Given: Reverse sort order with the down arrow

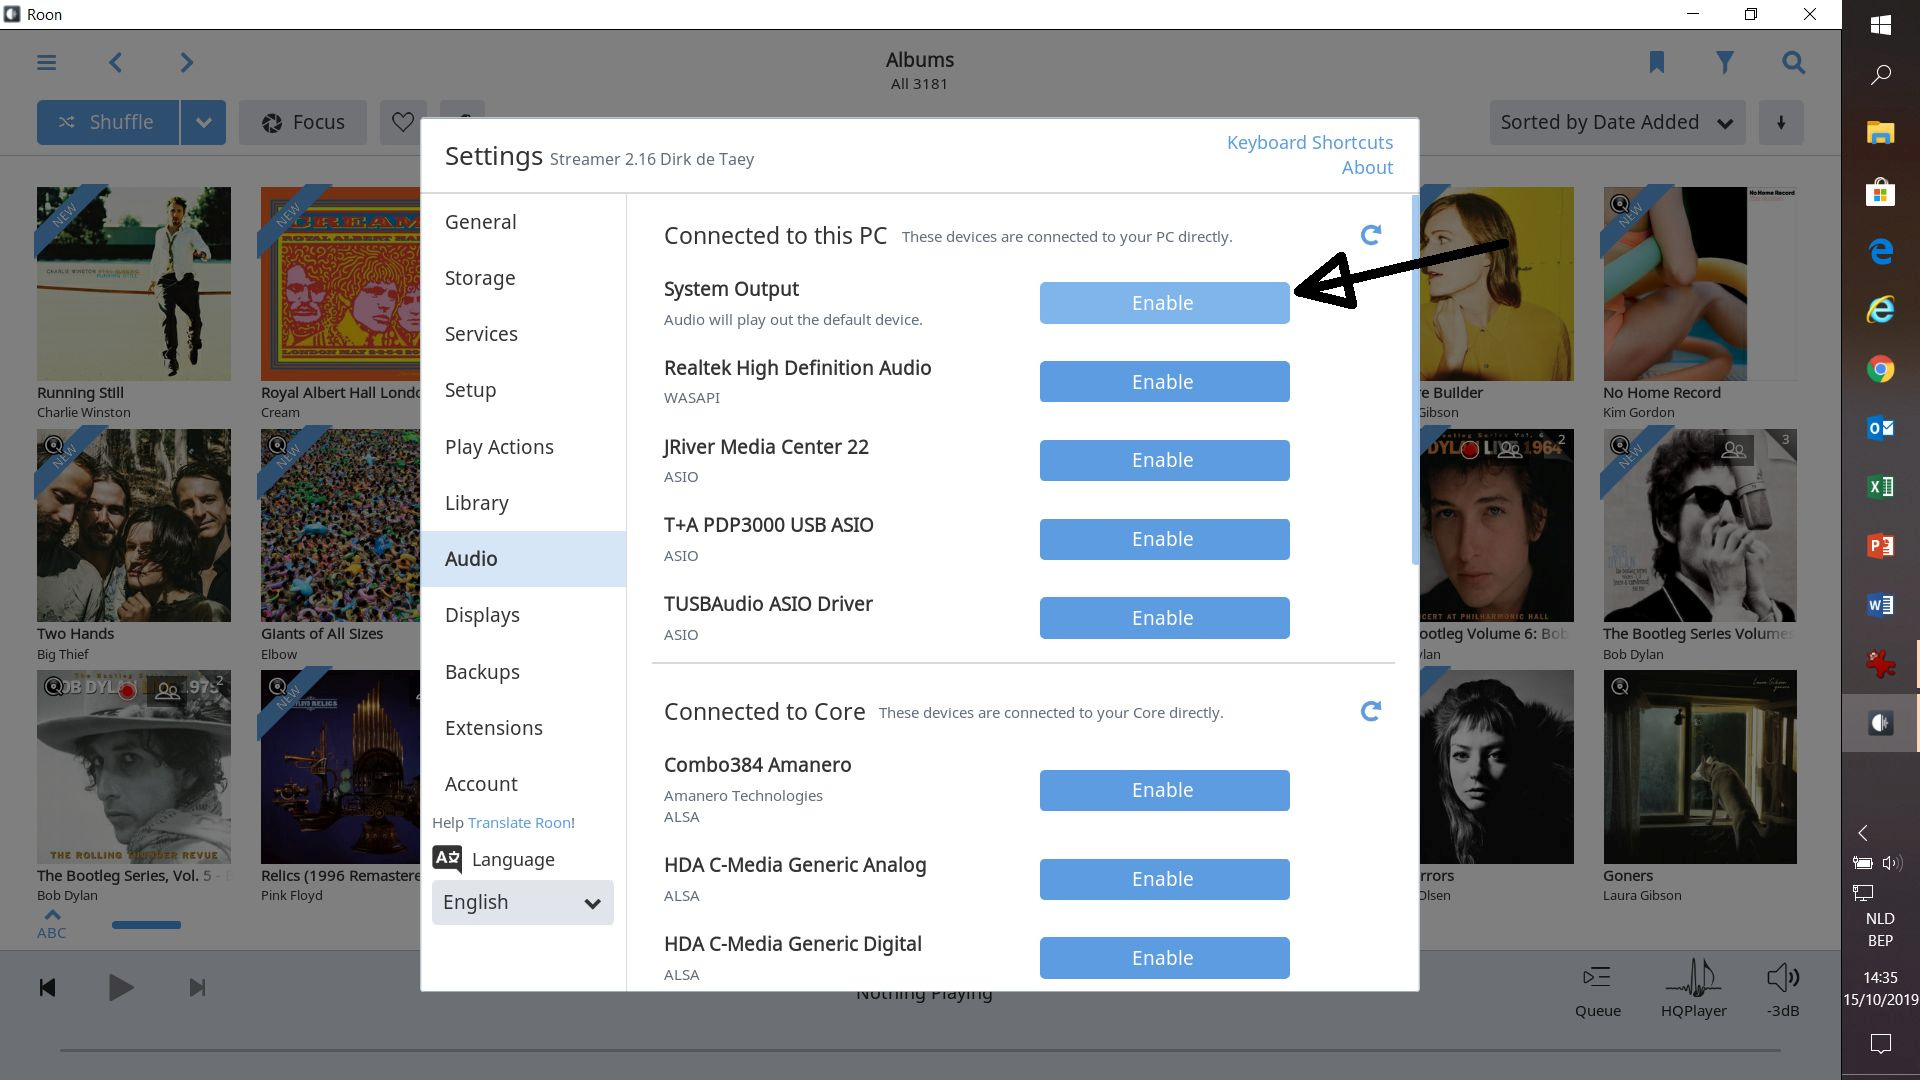Looking at the screenshot, I should coord(1781,122).
